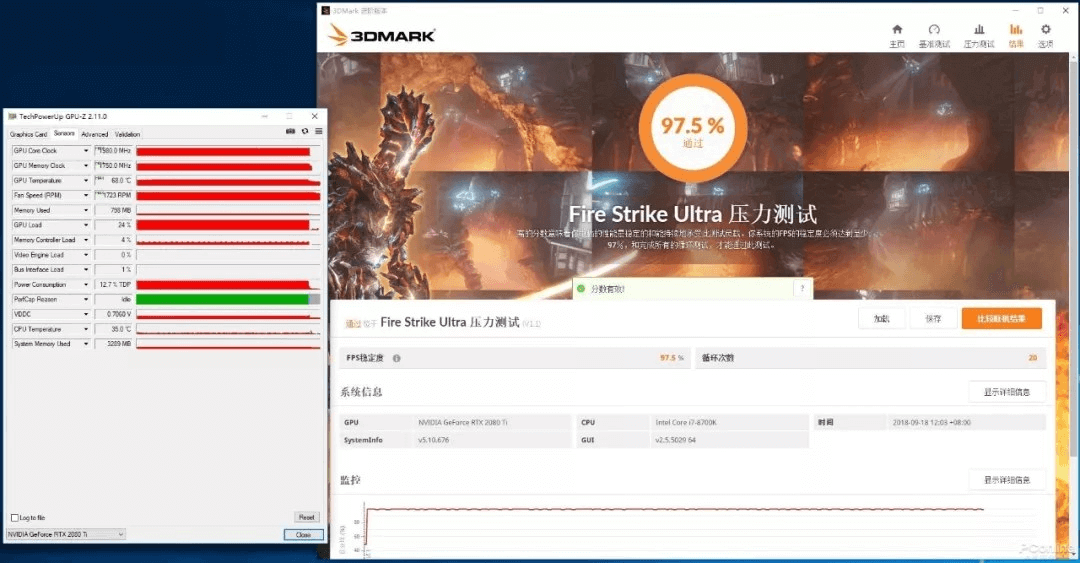Expand the Video Engine Load dropdown

(x=86, y=255)
